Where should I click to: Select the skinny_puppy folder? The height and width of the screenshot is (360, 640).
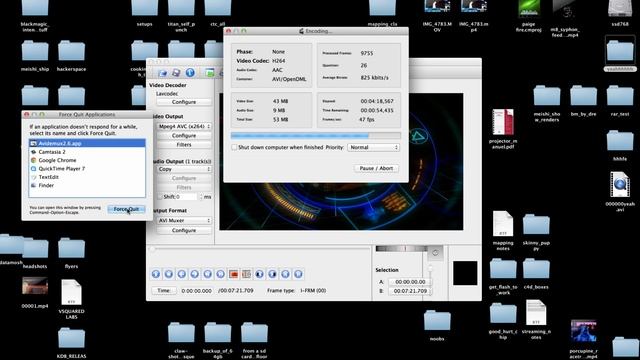[x=536, y=225]
